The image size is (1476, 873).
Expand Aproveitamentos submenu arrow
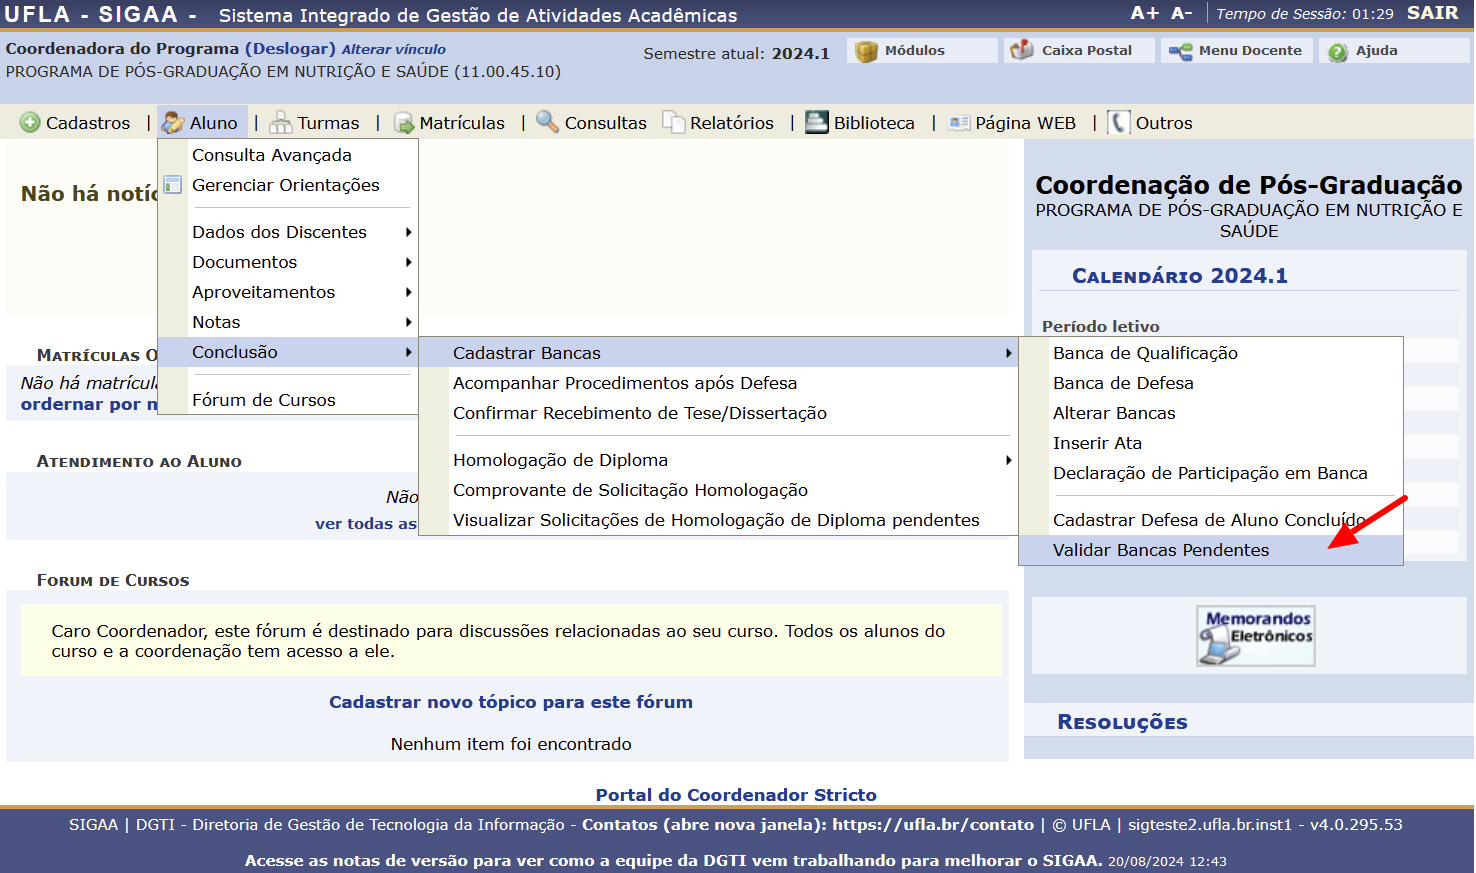408,292
